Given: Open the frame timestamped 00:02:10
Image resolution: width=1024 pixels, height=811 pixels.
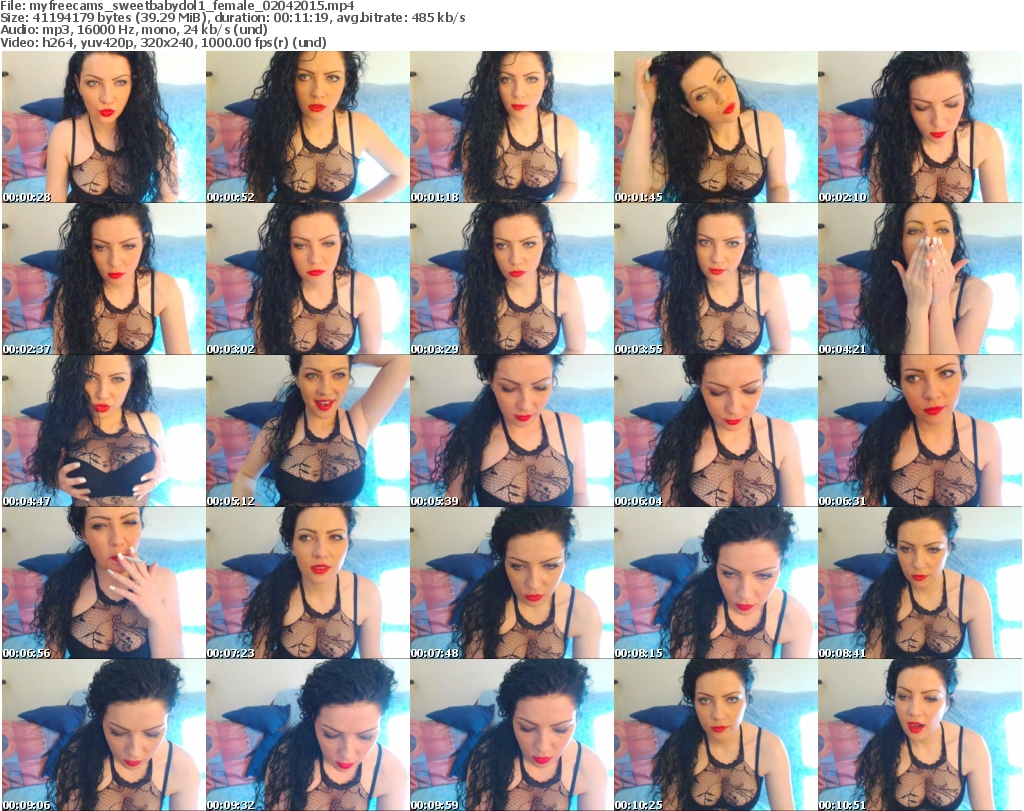Looking at the screenshot, I should pyautogui.click(x=920, y=127).
